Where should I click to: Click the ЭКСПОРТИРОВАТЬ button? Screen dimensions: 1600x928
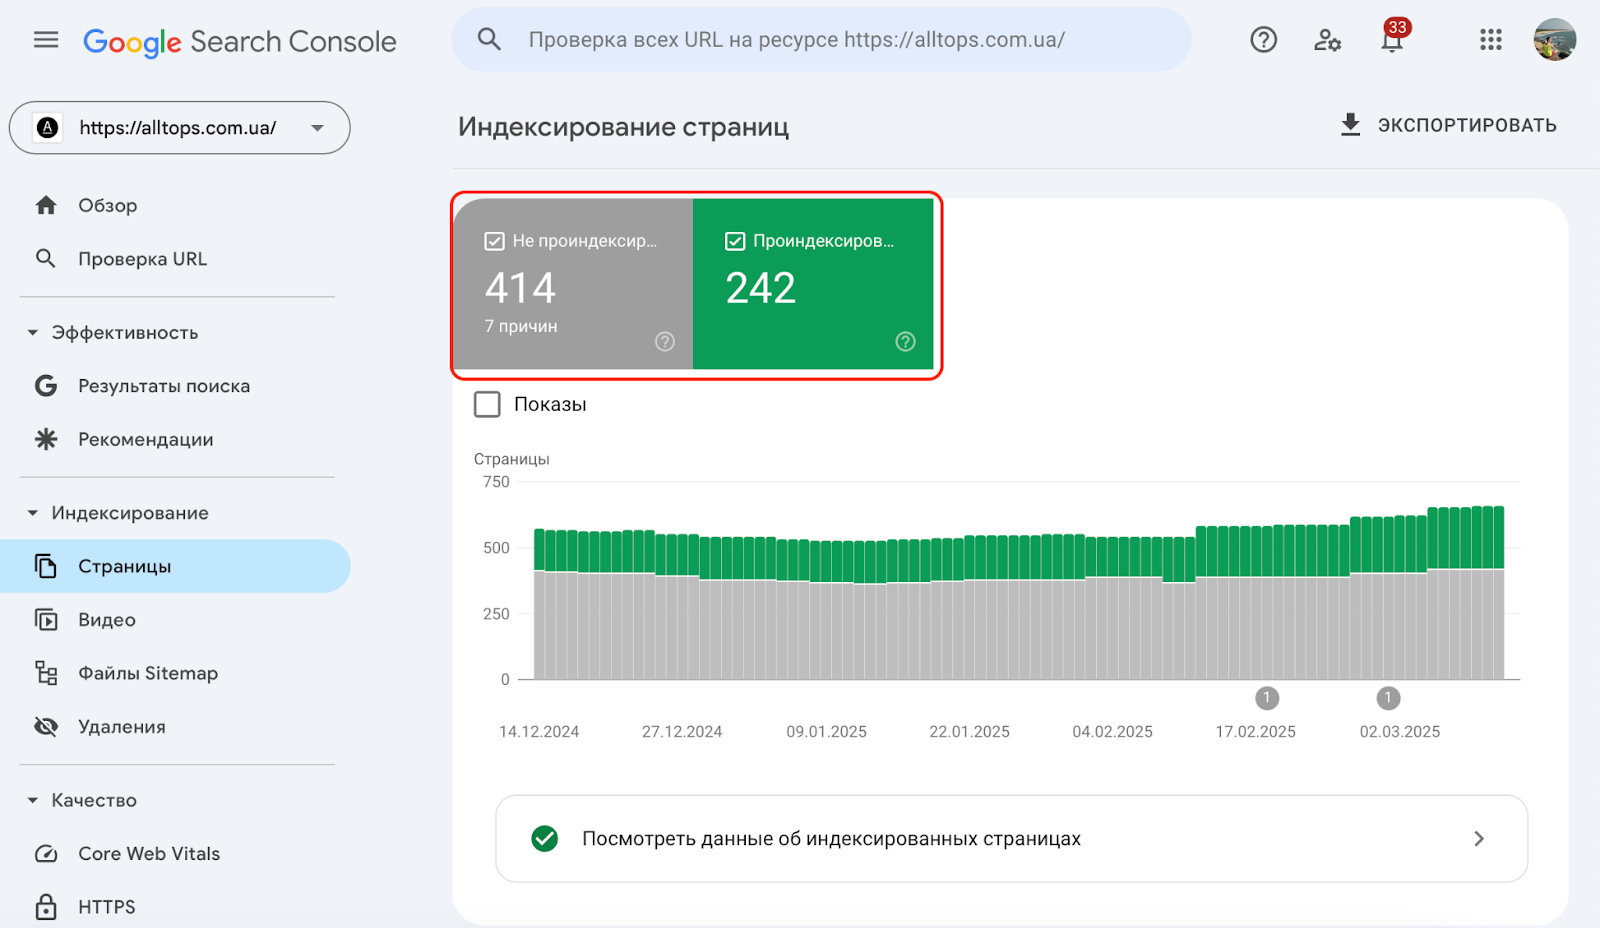pyautogui.click(x=1448, y=125)
